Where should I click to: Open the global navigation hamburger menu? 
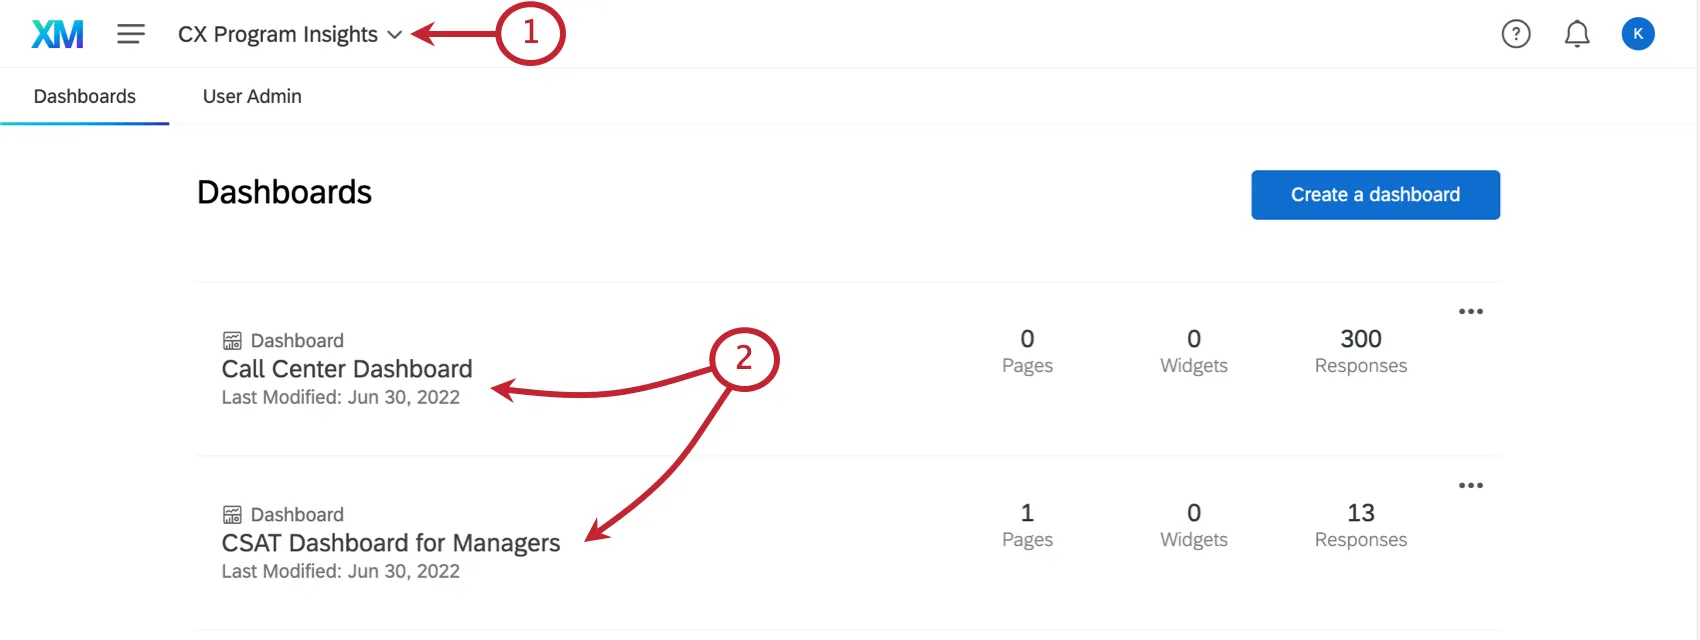click(130, 33)
